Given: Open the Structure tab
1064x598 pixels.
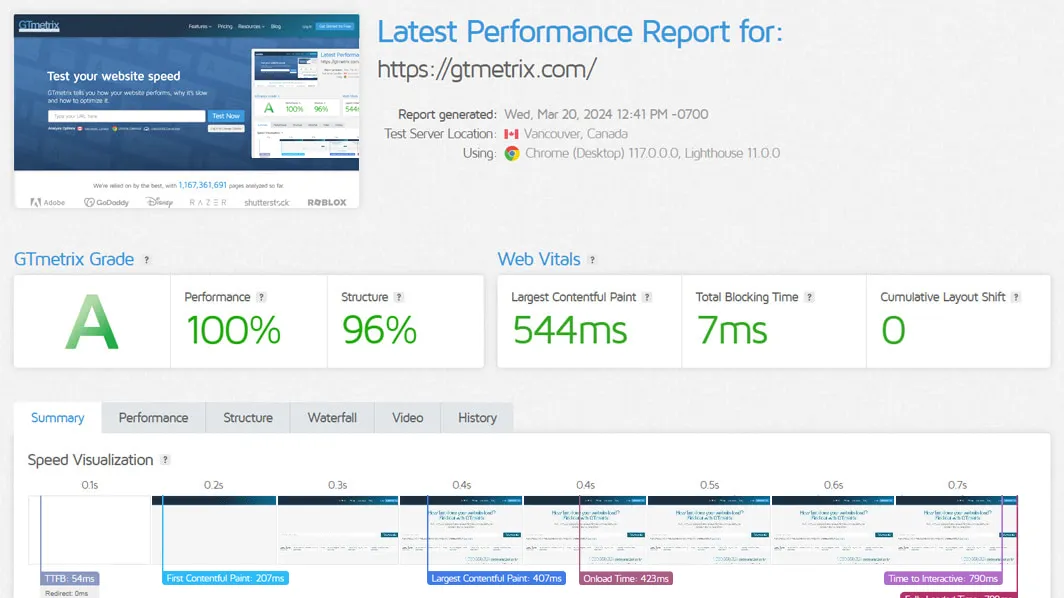Looking at the screenshot, I should click(x=248, y=418).
